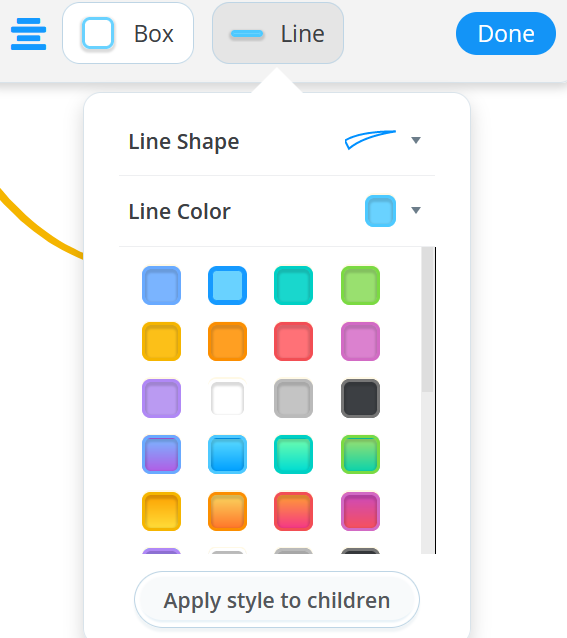Click Apply style to children button
Screen dimensions: 567x638
(277, 600)
